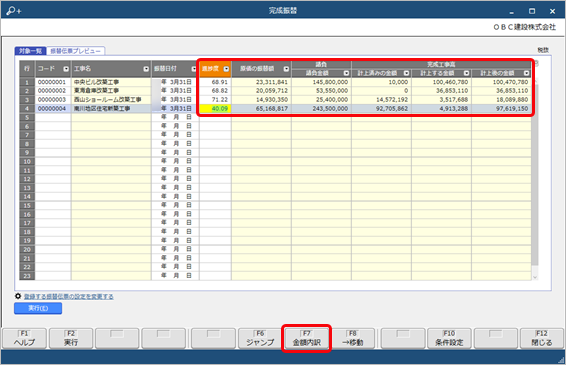Open the 工事名 column filter arrow

click(146, 69)
